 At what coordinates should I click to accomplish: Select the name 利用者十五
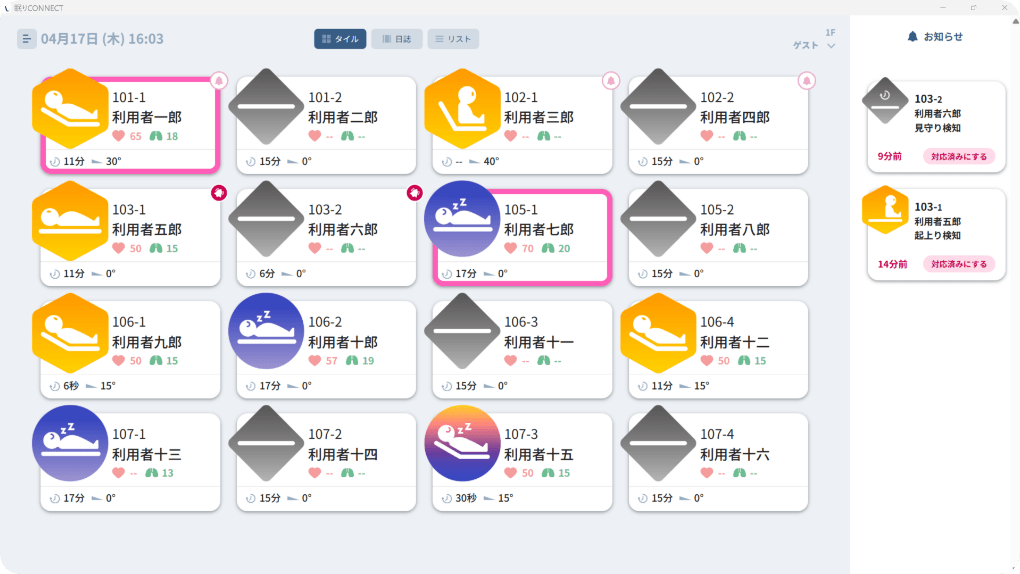click(539, 454)
